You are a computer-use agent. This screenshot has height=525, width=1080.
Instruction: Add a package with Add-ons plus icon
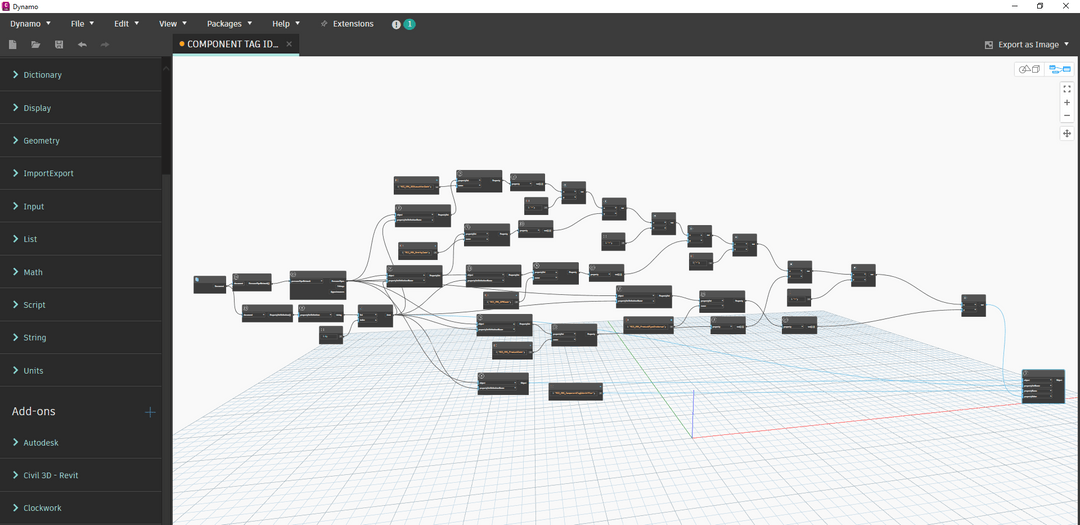150,412
